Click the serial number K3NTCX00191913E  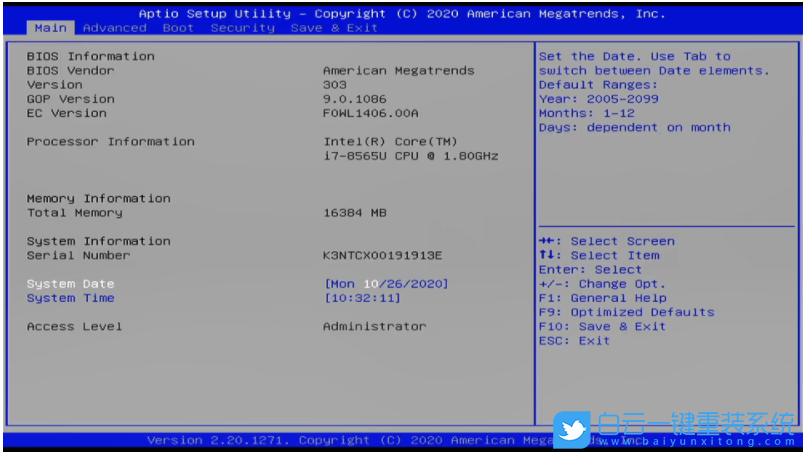tap(382, 255)
